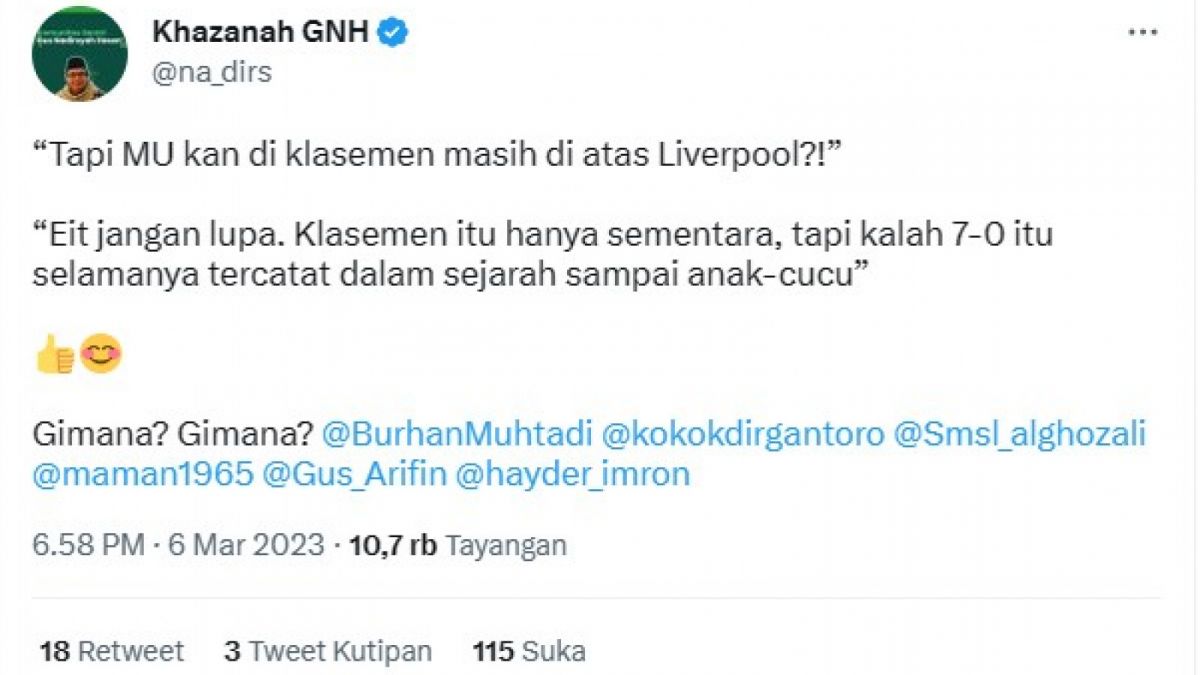View the 10,7 rb Tayangan count

pyautogui.click(x=455, y=545)
